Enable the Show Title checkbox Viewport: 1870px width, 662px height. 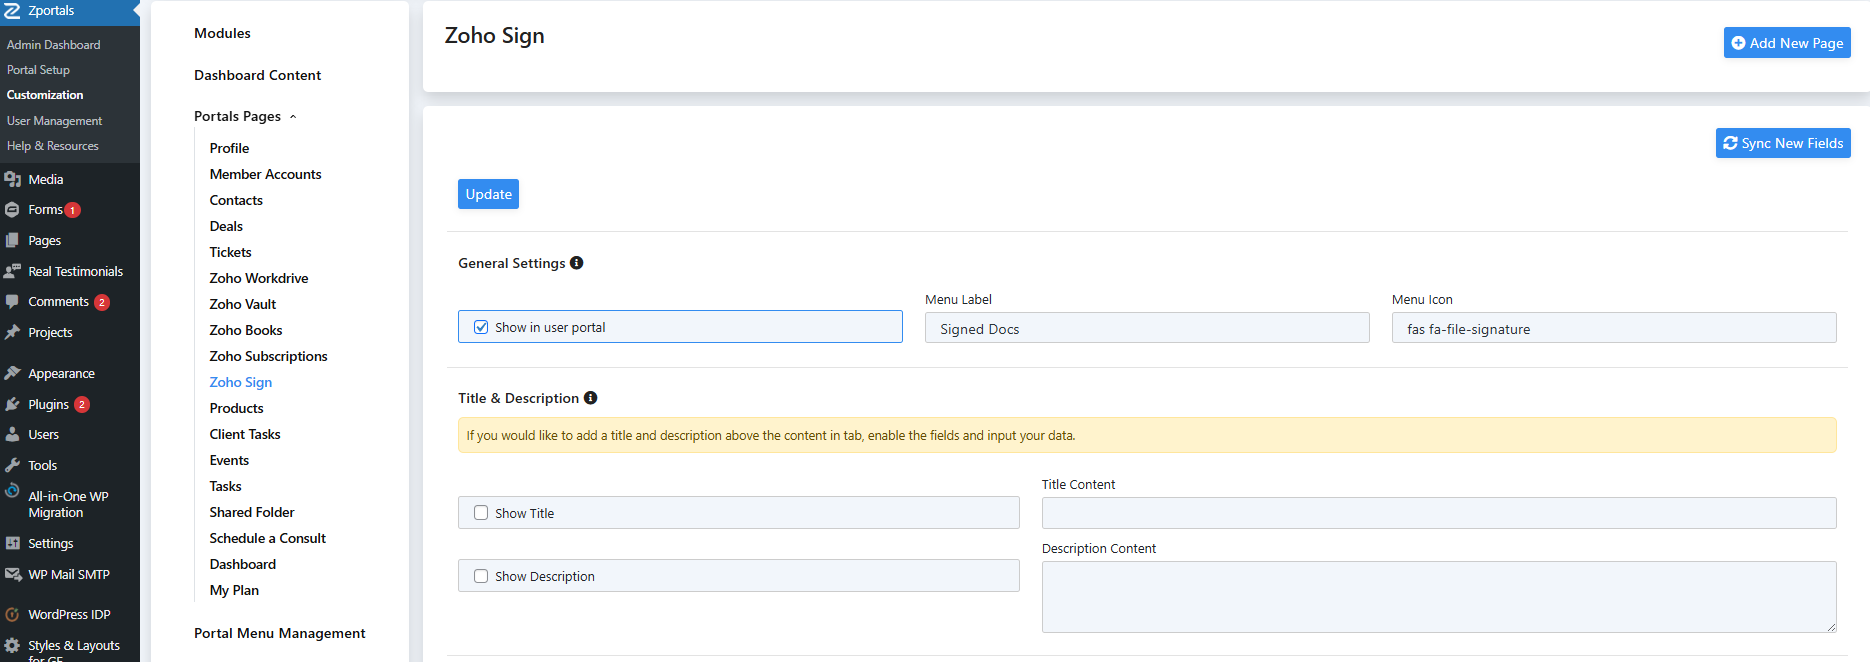[x=481, y=513]
